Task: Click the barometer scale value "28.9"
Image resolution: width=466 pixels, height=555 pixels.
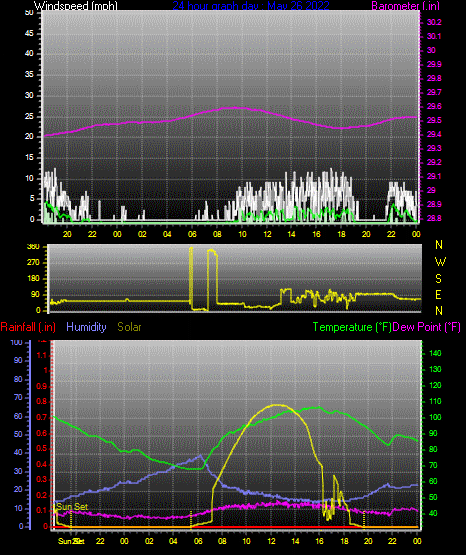Action: pyautogui.click(x=434, y=205)
